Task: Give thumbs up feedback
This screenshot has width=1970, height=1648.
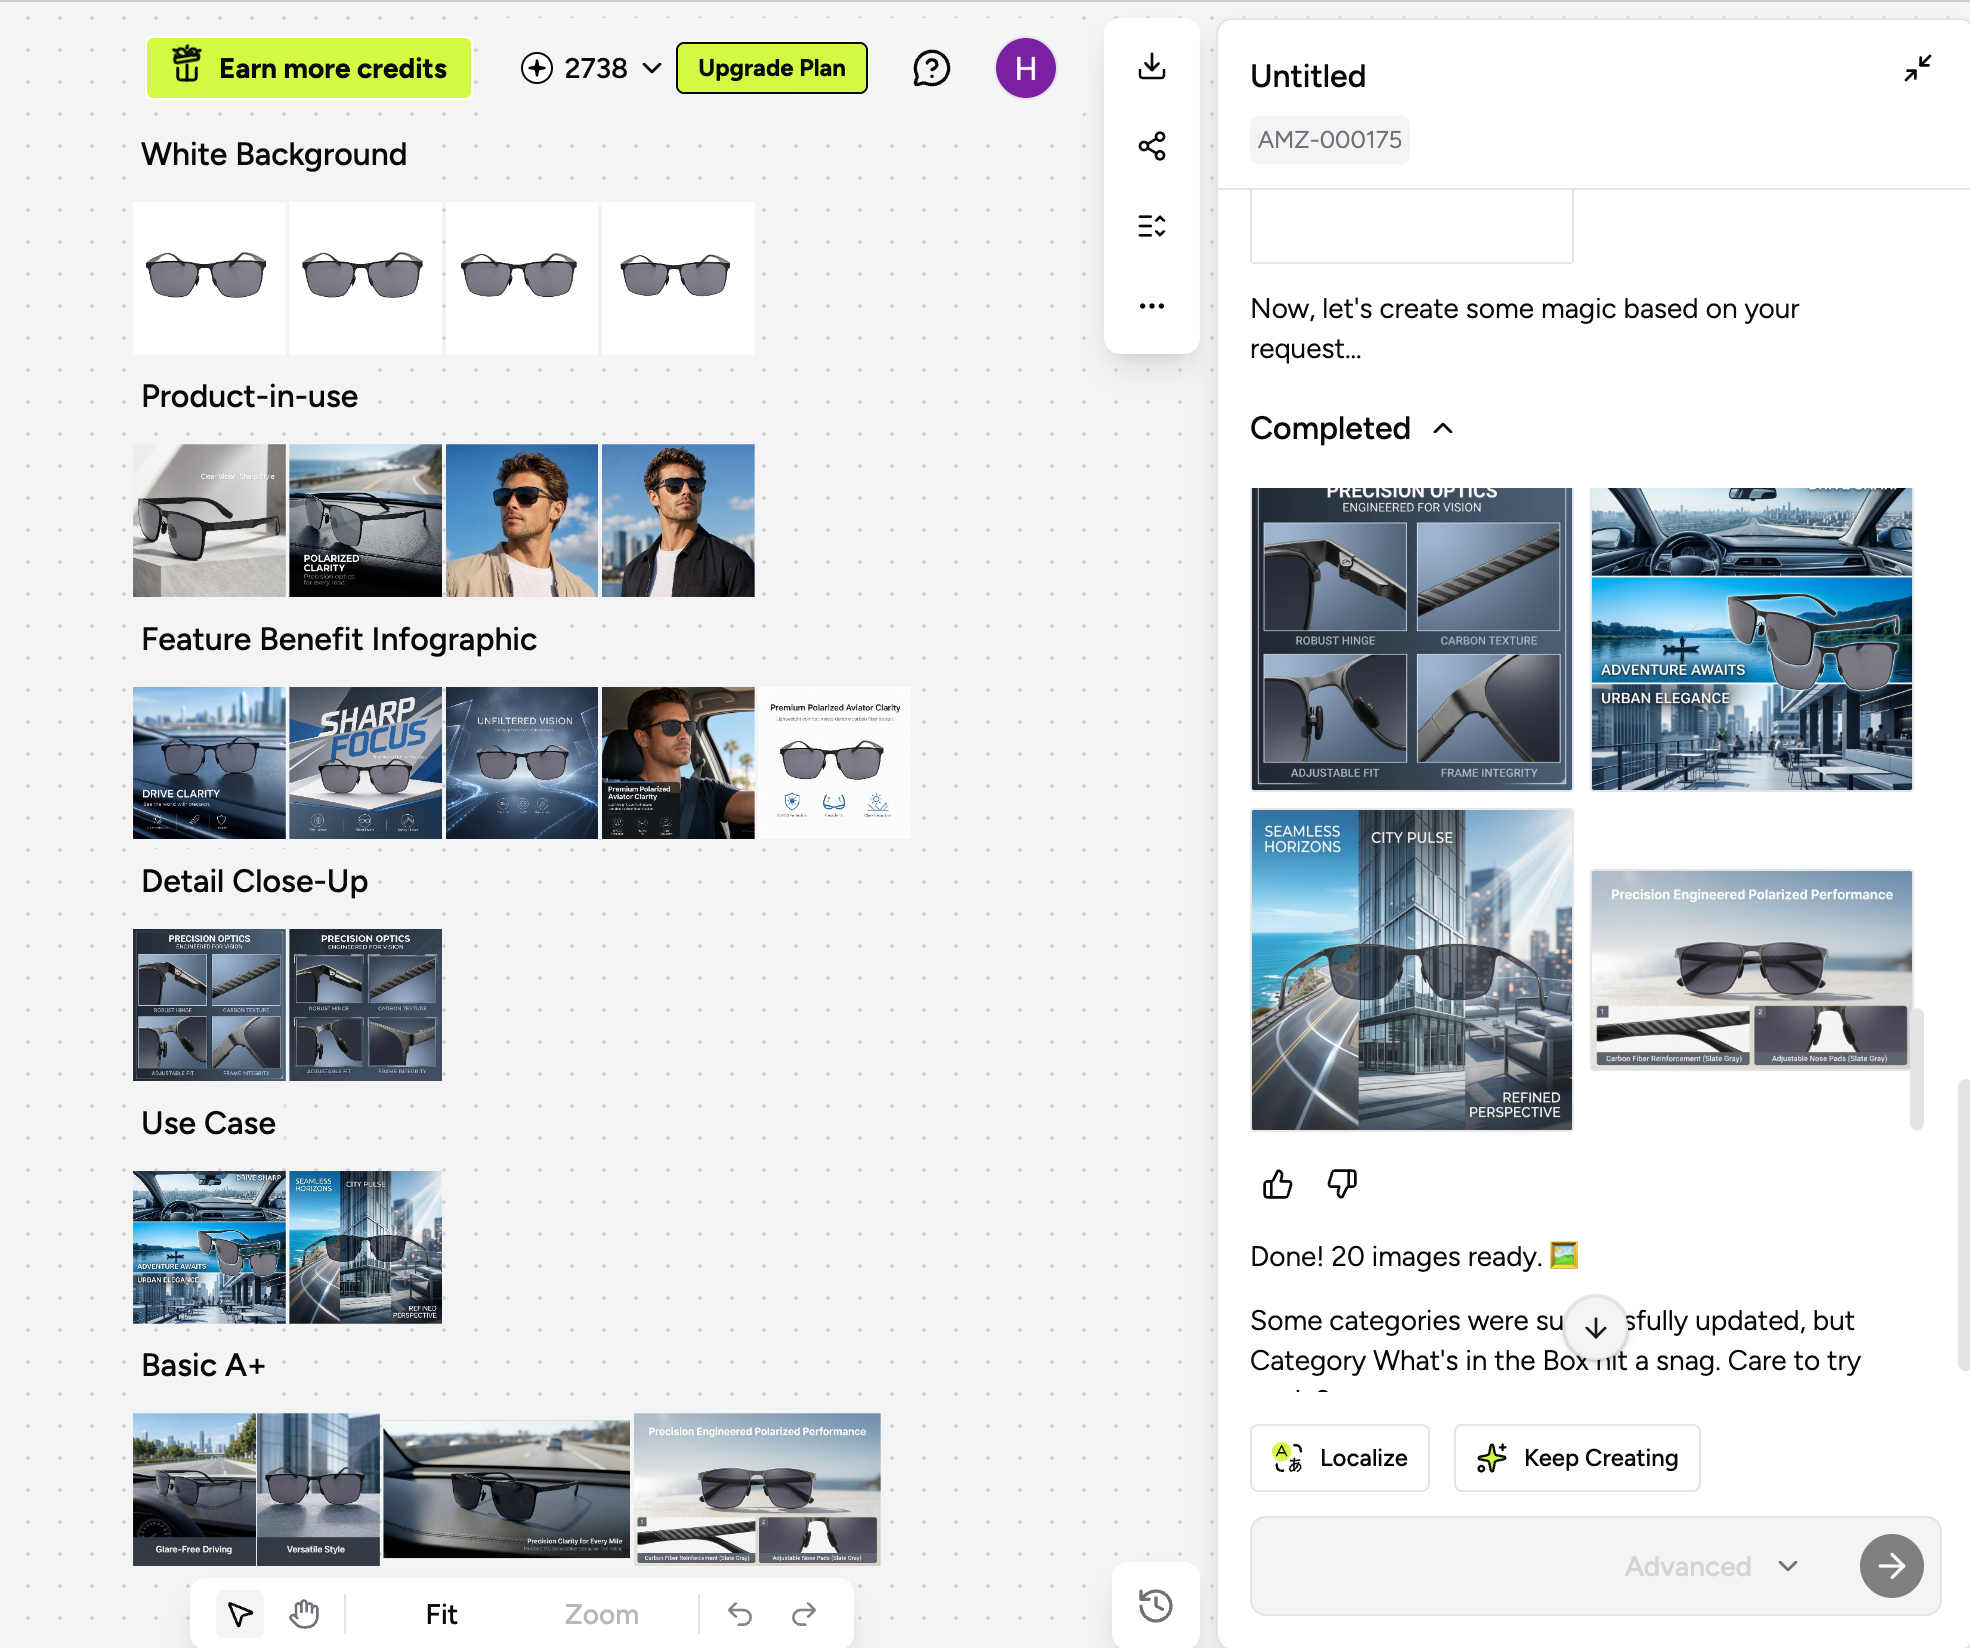Action: 1277,1184
